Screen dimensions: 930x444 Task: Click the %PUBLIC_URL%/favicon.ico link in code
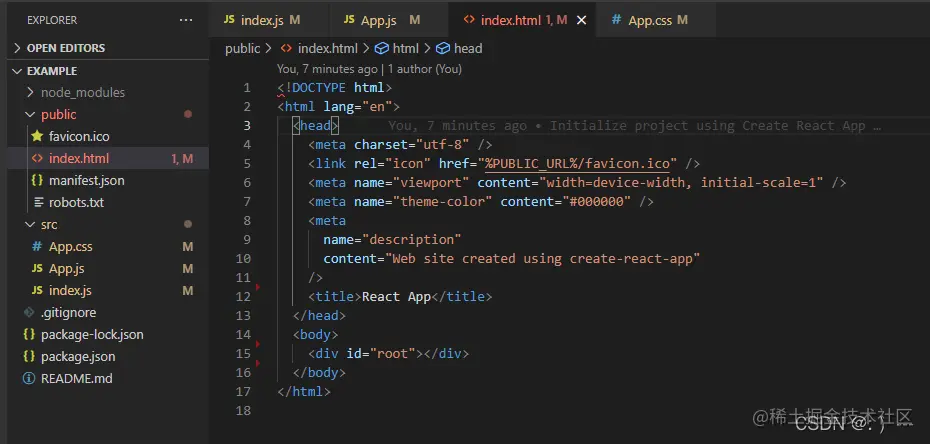pyautogui.click(x=577, y=164)
